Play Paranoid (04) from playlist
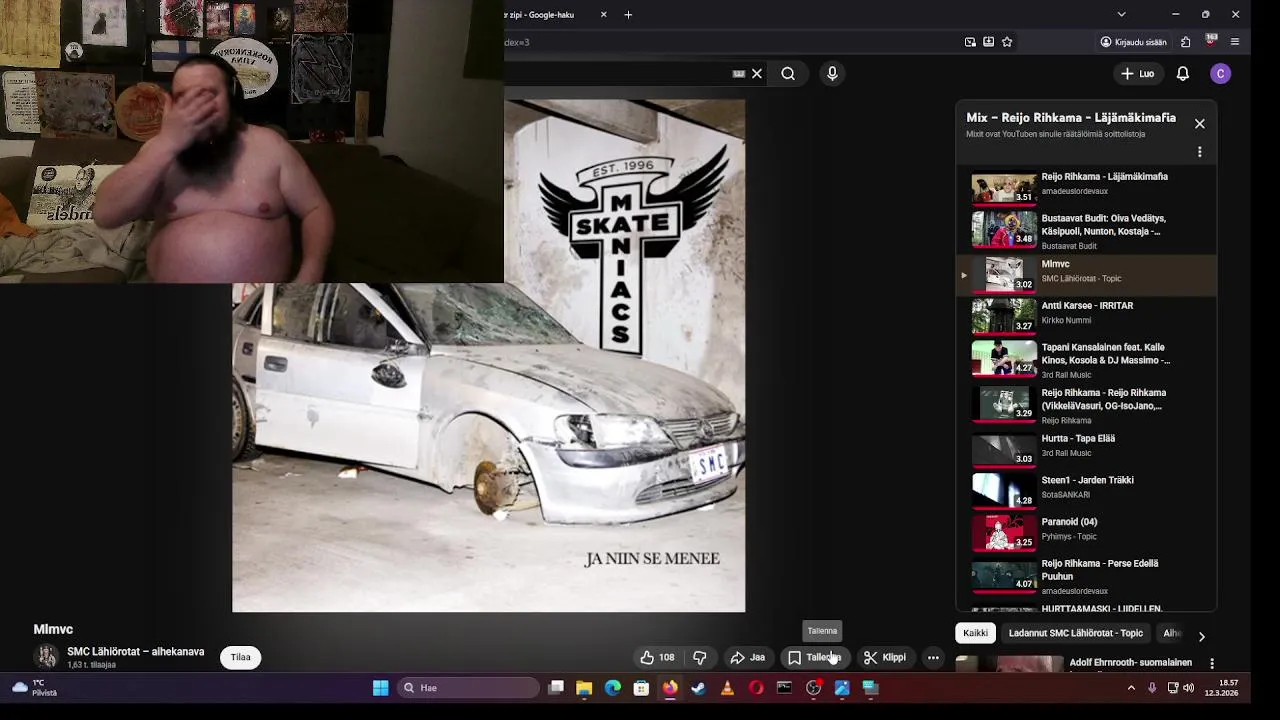 pyautogui.click(x=1087, y=532)
